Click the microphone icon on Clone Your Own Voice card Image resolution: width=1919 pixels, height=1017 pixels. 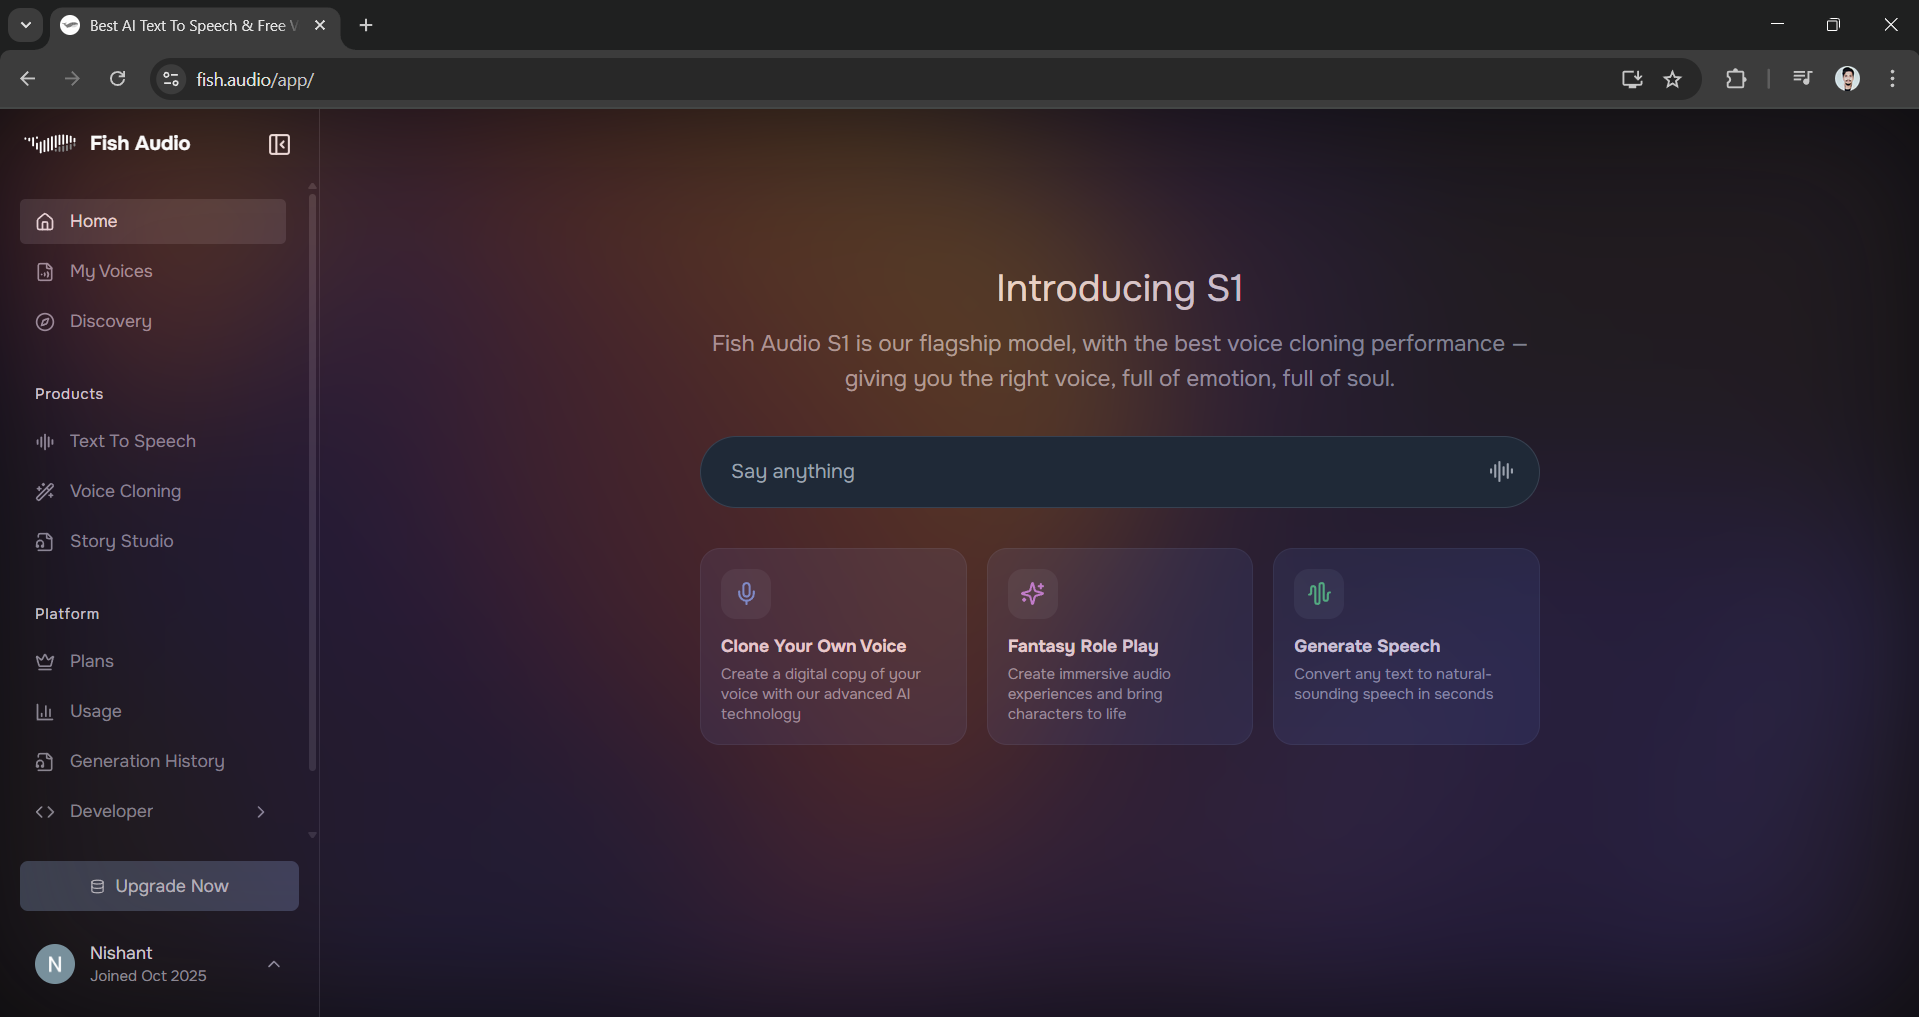click(x=747, y=593)
